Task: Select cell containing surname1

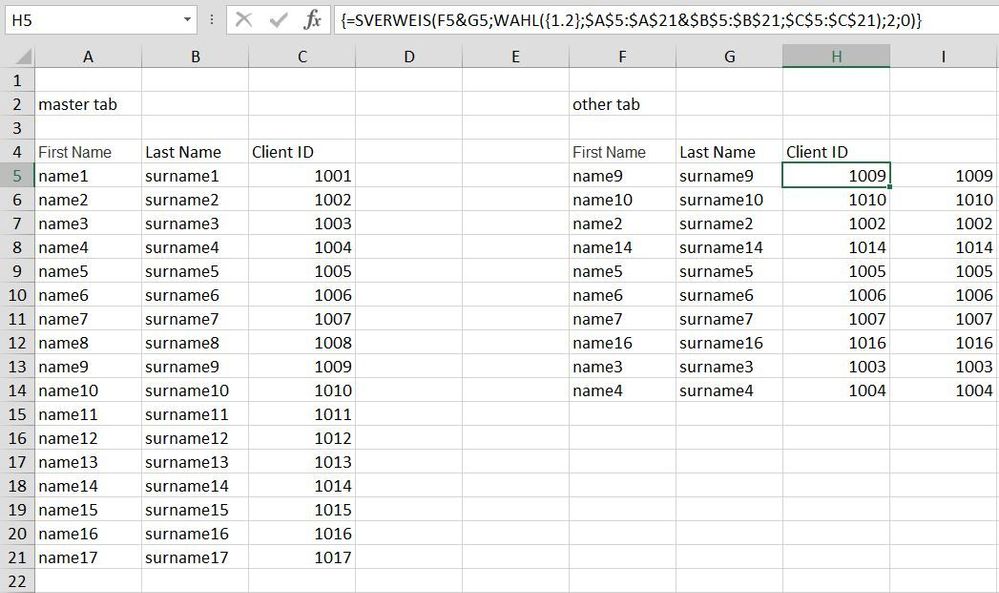Action: (x=195, y=176)
